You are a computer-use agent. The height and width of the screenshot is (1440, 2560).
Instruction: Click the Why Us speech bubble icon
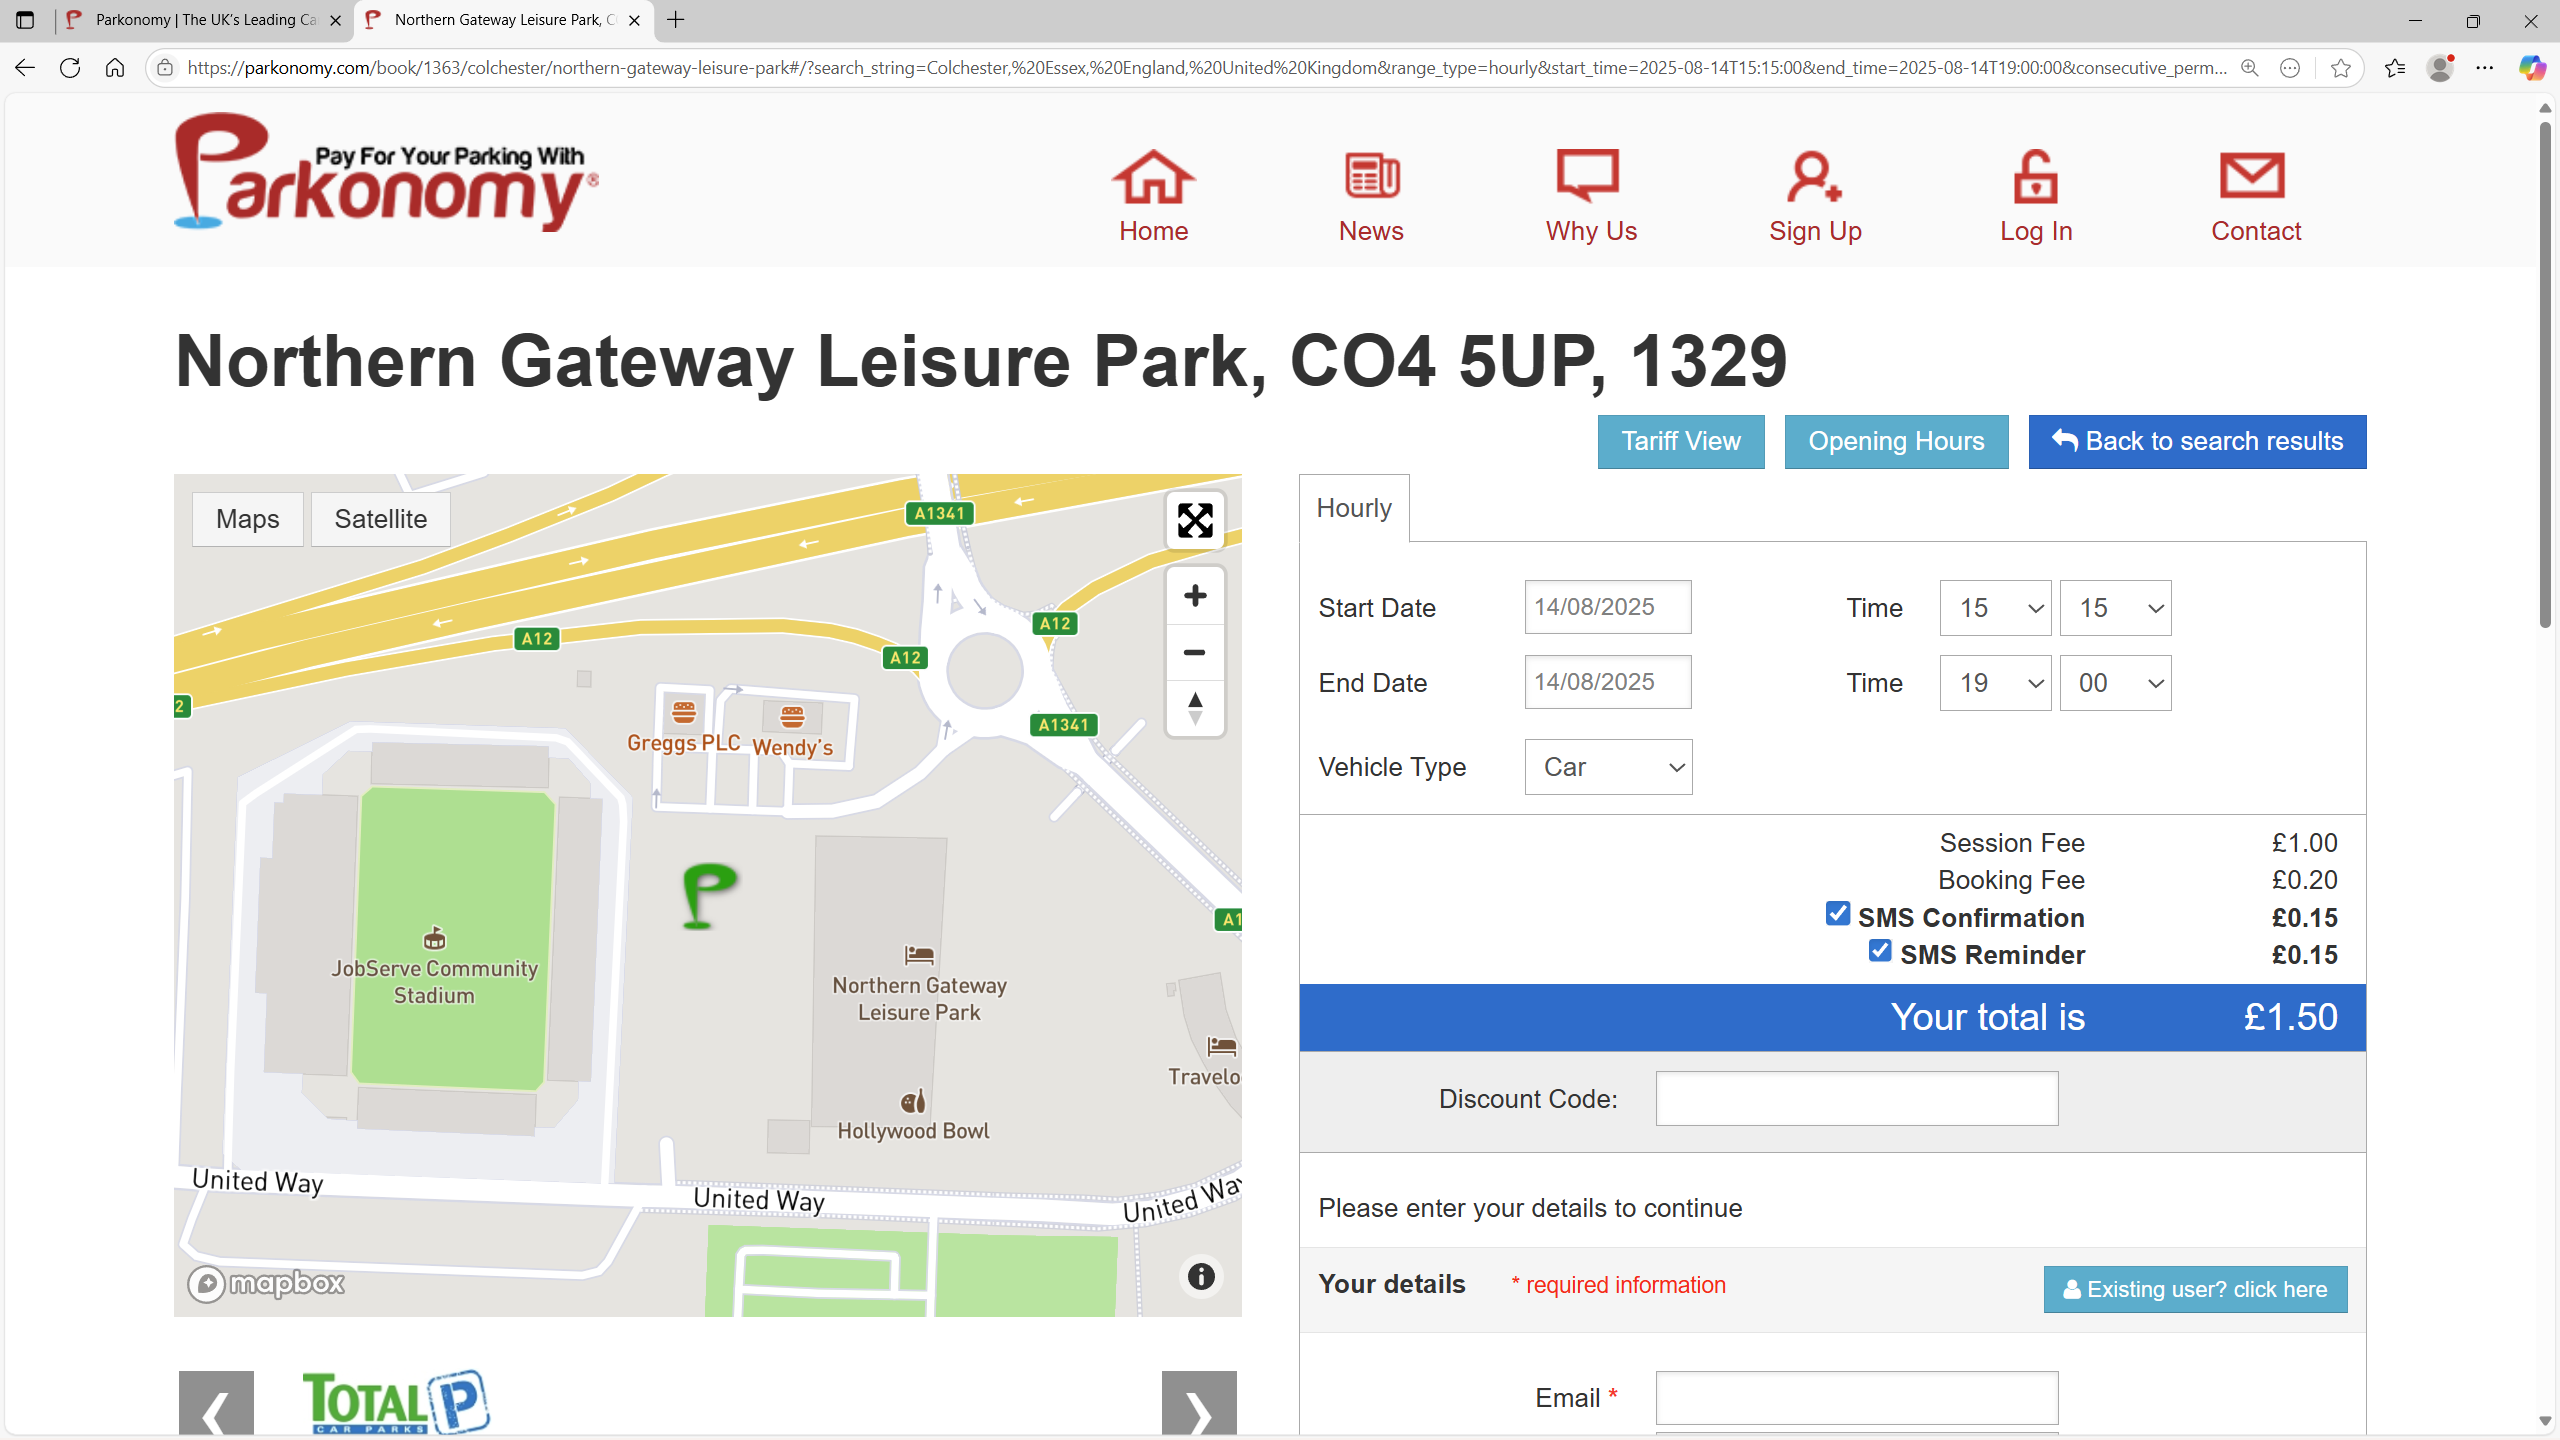[x=1588, y=177]
